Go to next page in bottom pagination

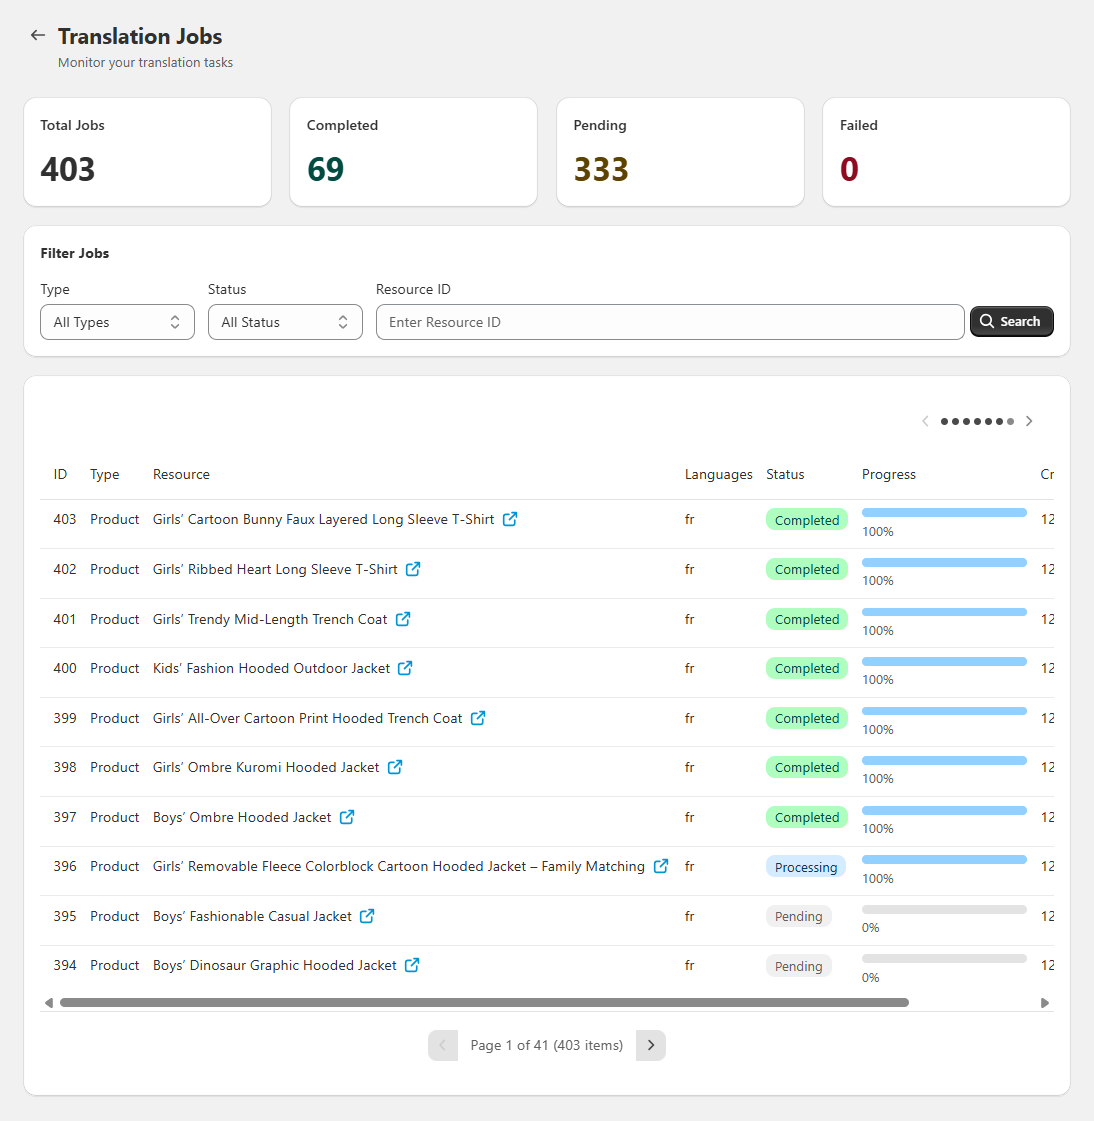[x=651, y=1045]
